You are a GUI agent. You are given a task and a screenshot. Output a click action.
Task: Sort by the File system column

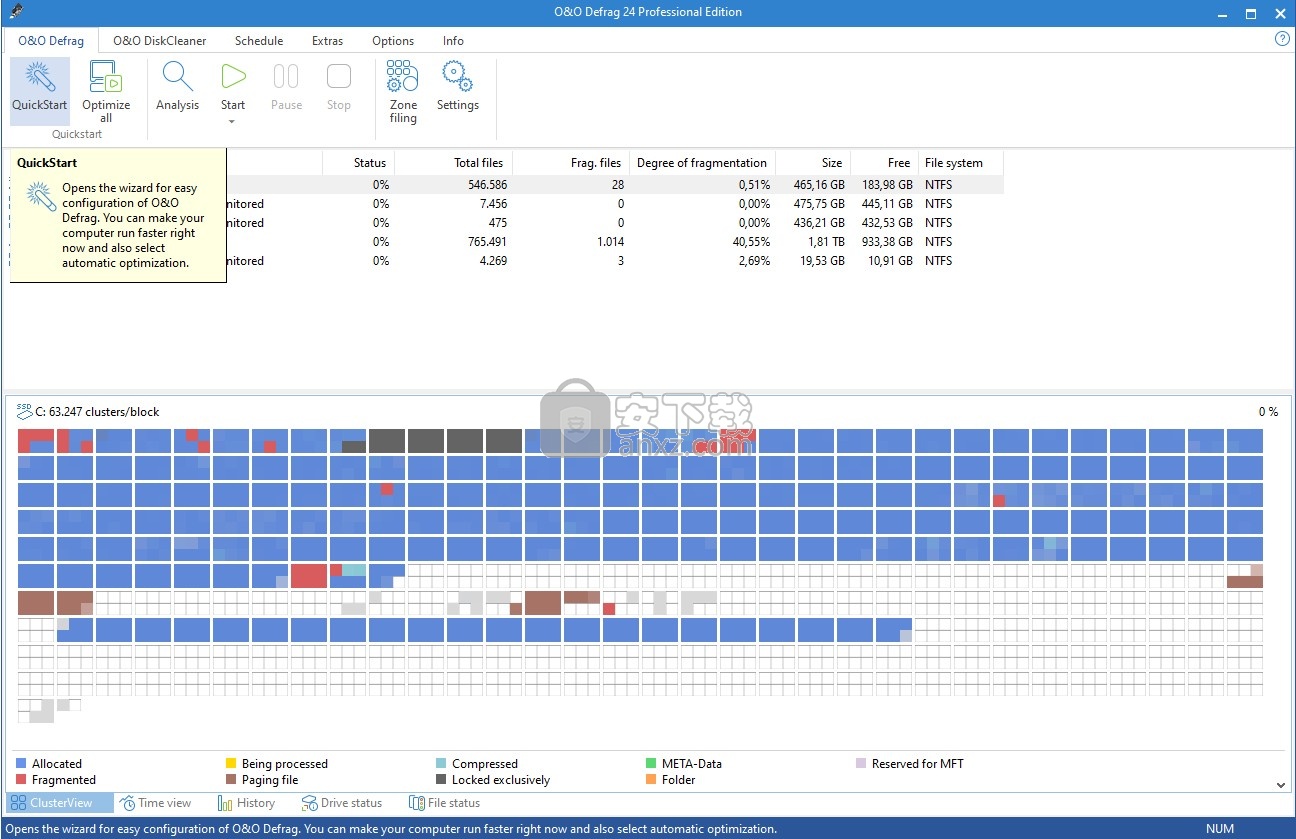(x=960, y=163)
